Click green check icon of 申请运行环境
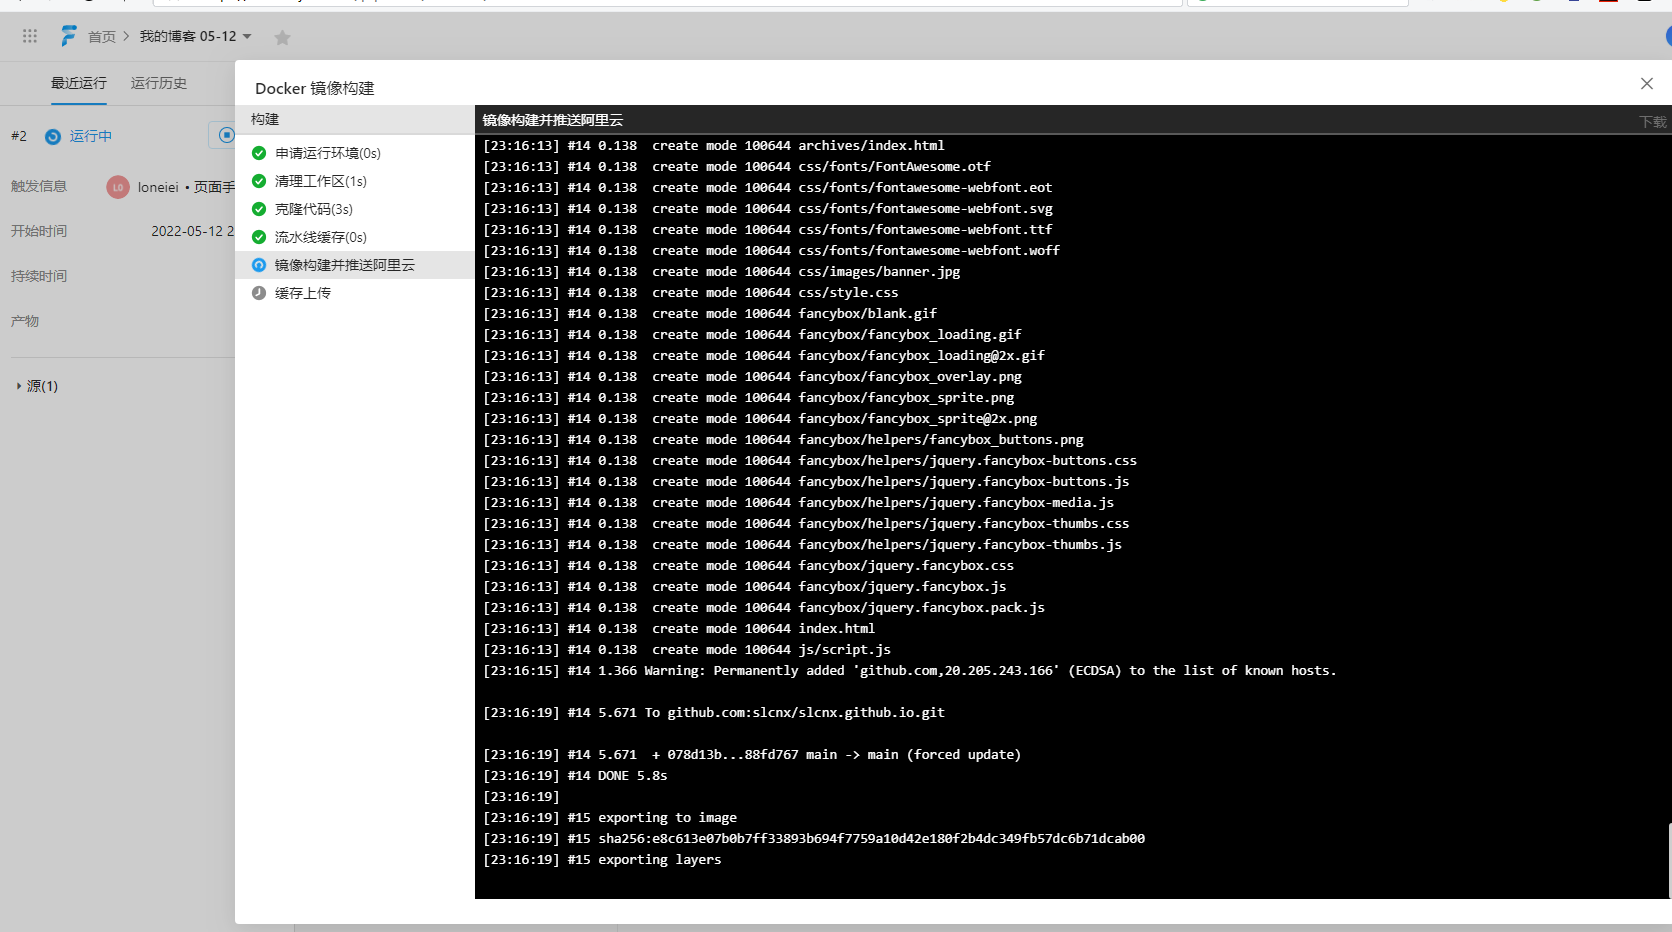The width and height of the screenshot is (1672, 932). coord(259,153)
